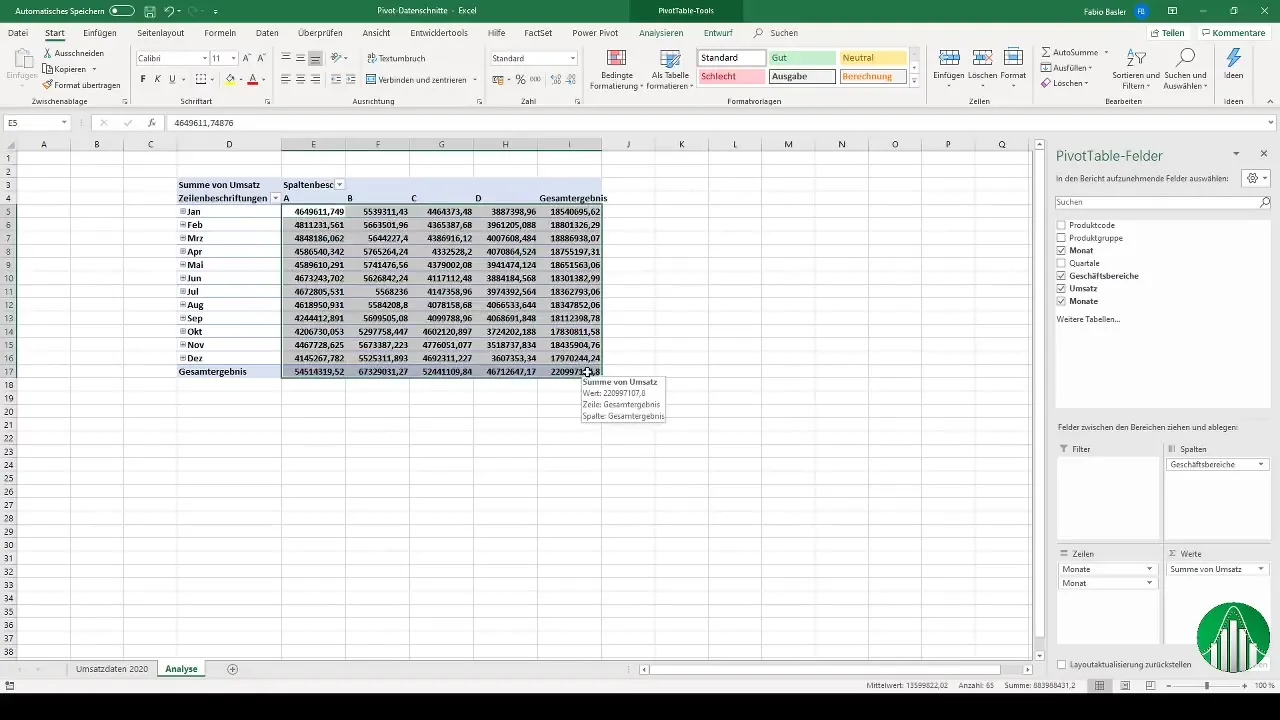The image size is (1280, 720).
Task: Click AutoSumme
Action: [1068, 52]
